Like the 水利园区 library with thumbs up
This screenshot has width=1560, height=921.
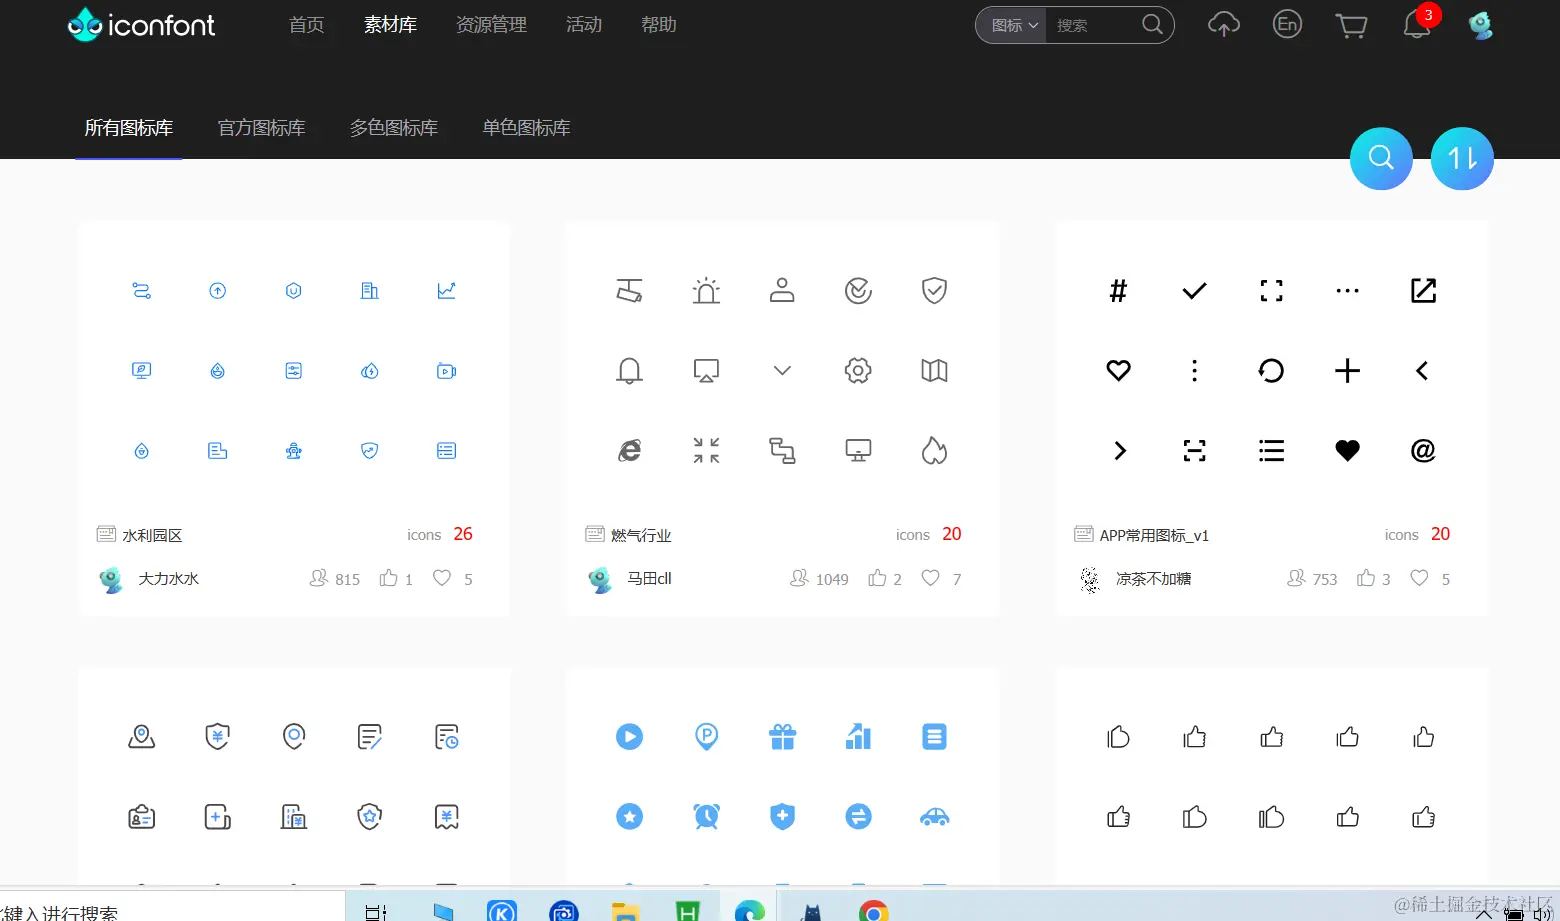tap(390, 578)
